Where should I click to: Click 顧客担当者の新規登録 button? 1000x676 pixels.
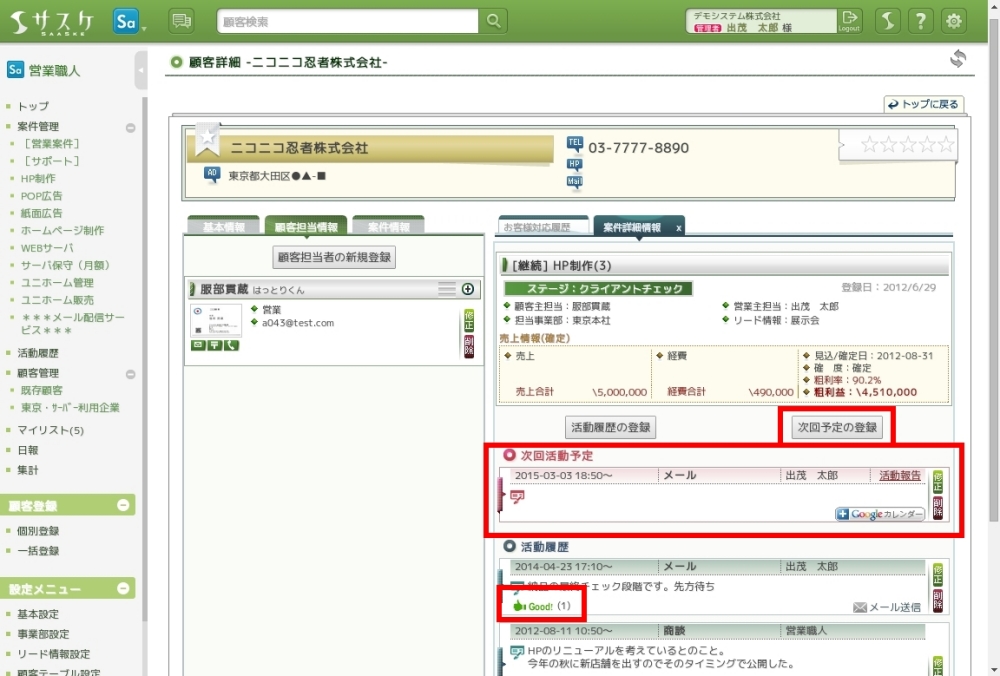click(x=334, y=257)
